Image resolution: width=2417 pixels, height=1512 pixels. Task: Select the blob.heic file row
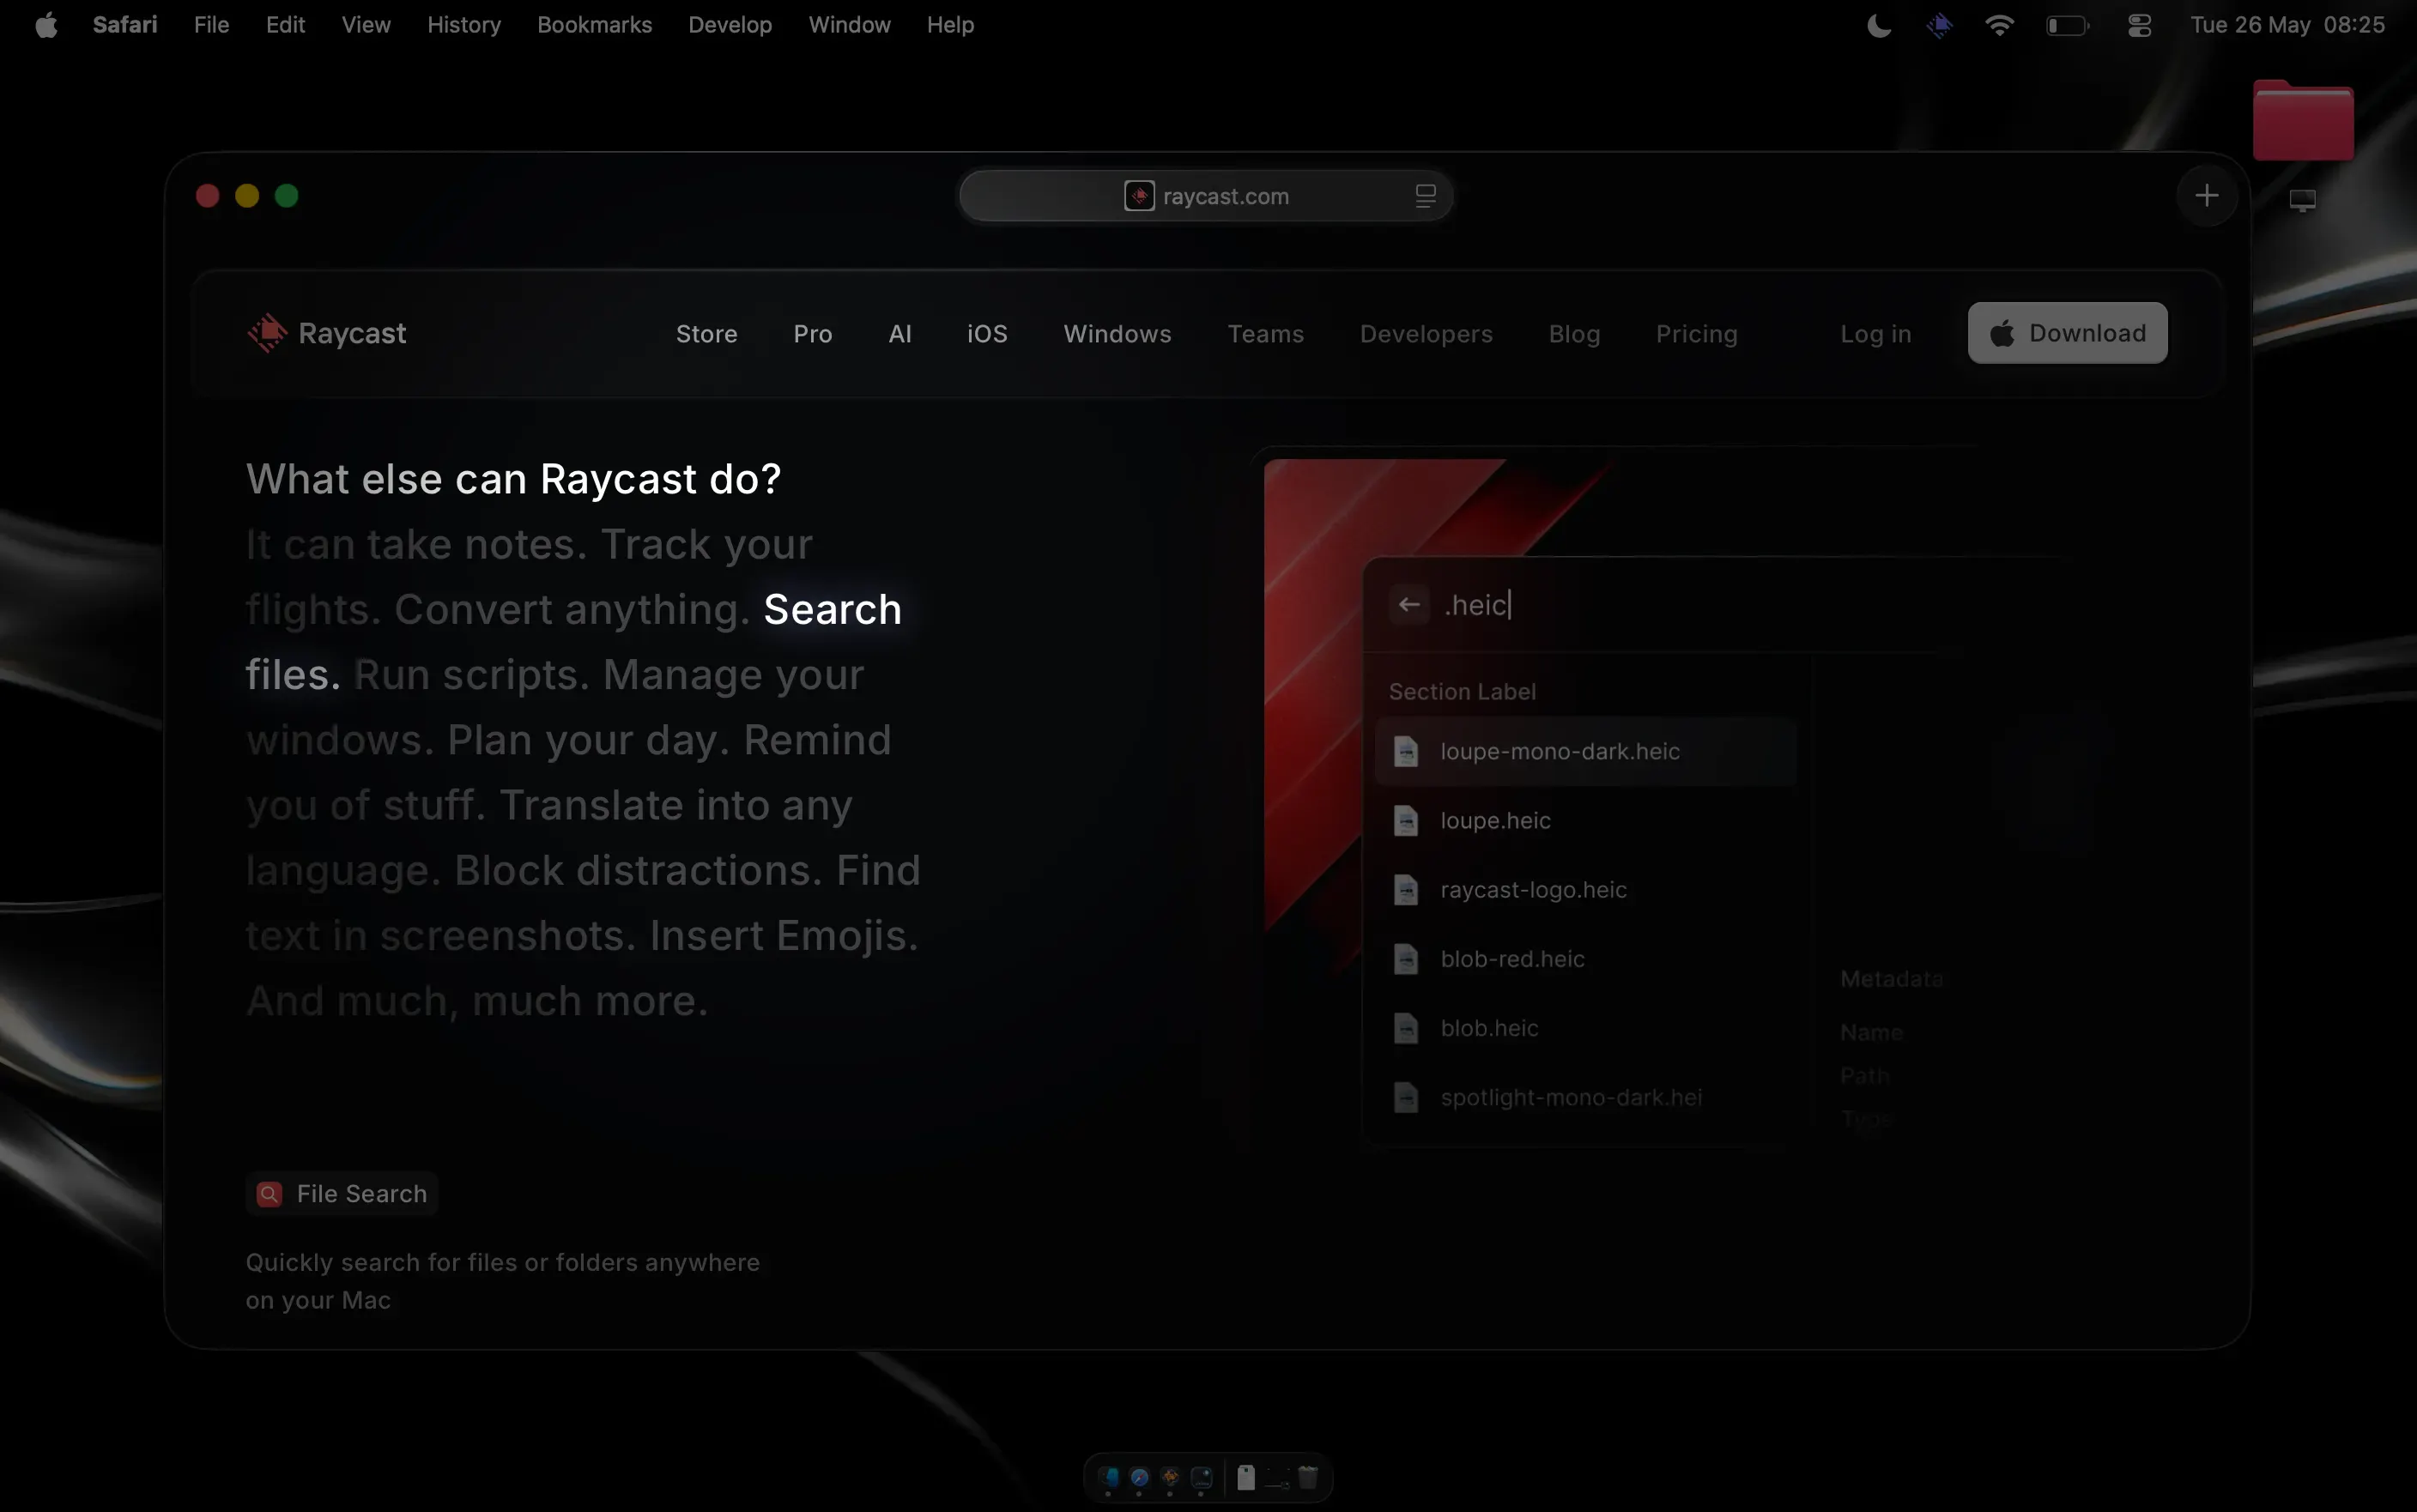pos(1586,1027)
